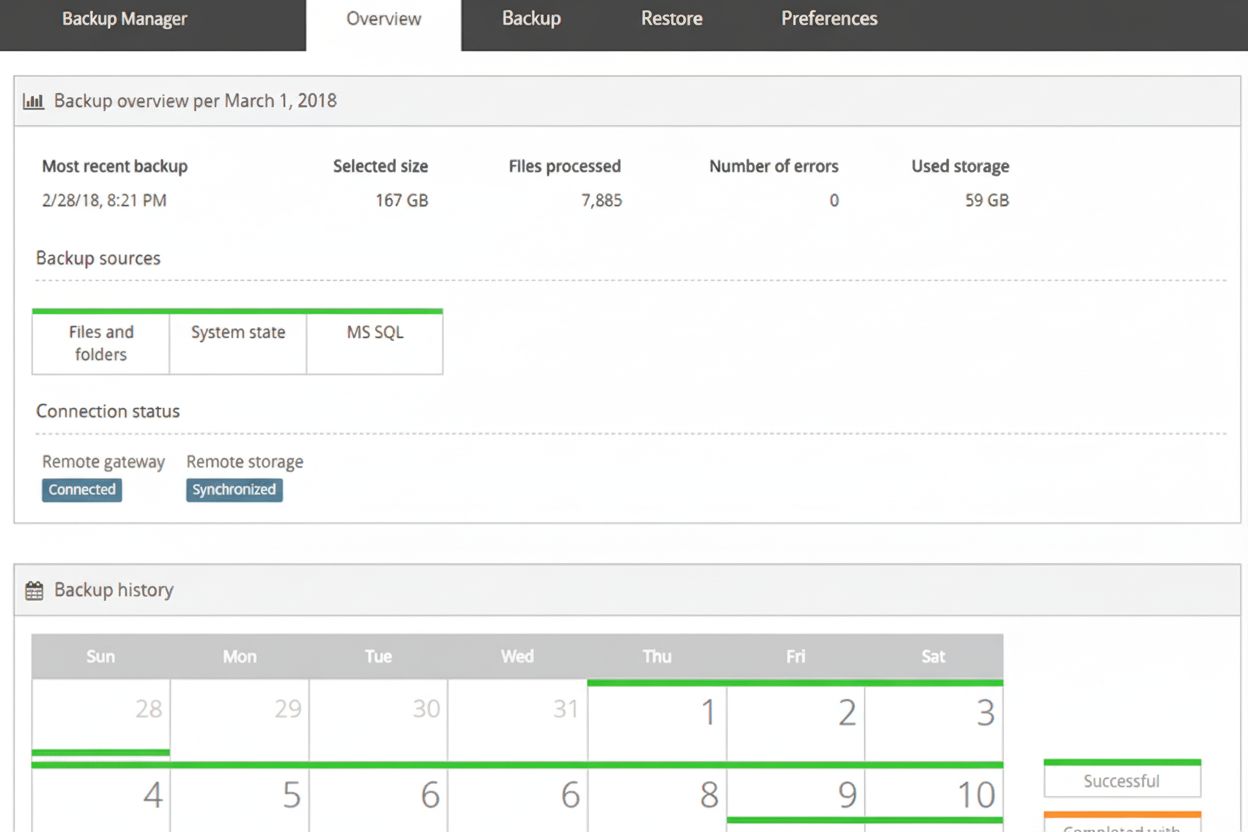Screen dimensions: 1248x832
Task: Click the Connected status badge
Action: (x=82, y=489)
